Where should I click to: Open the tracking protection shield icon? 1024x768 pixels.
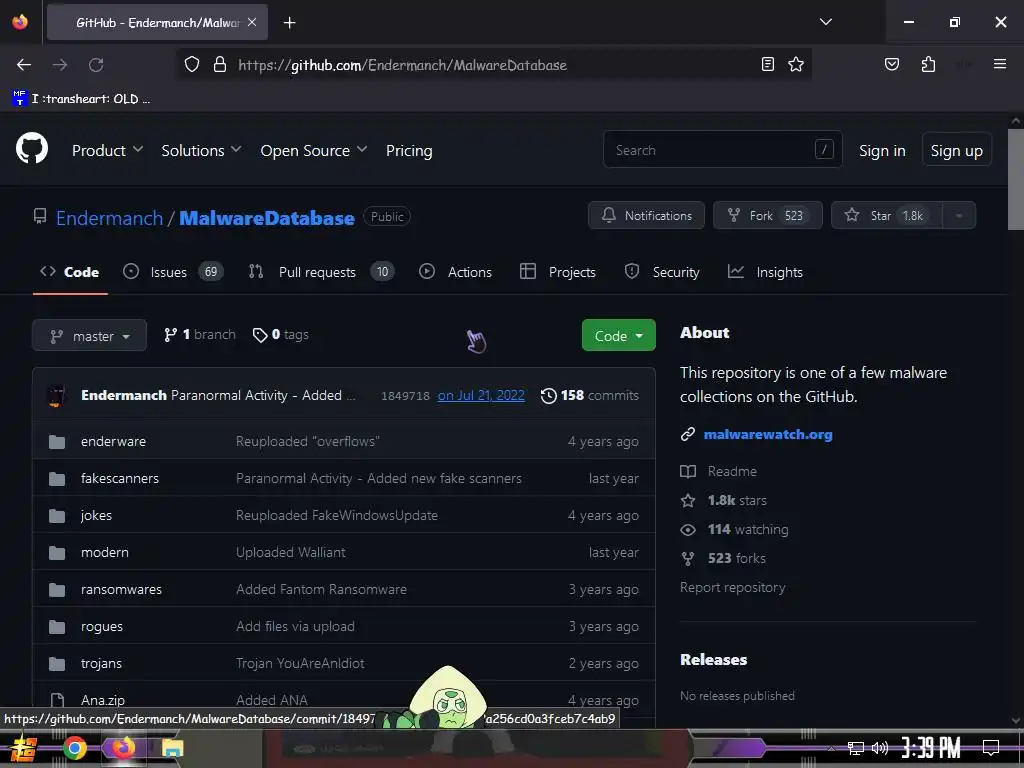[x=191, y=65]
